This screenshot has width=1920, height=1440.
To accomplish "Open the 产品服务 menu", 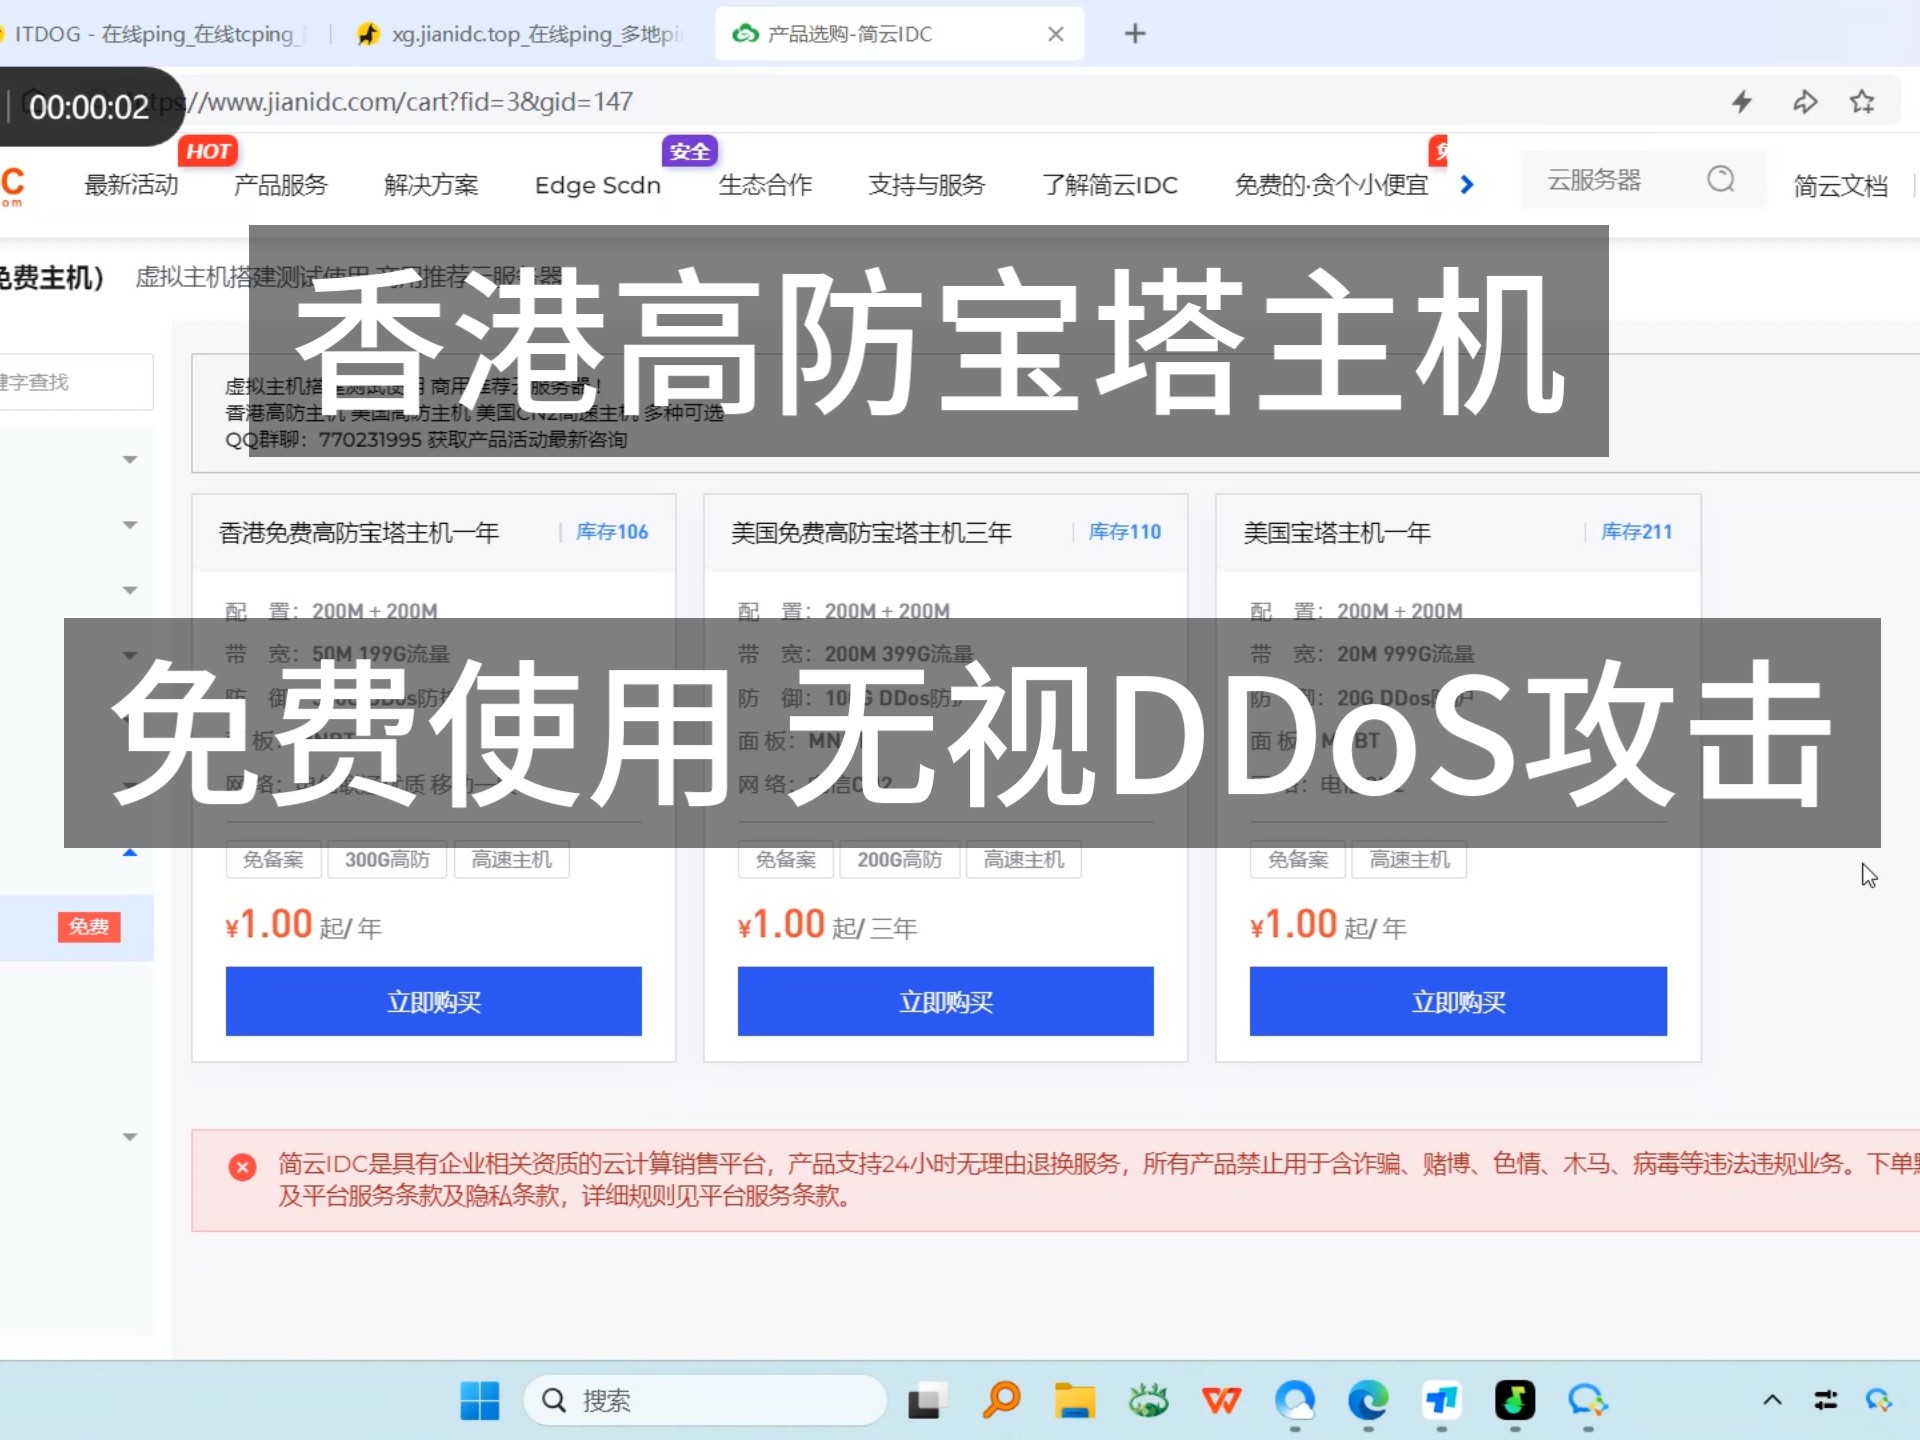I will [x=281, y=185].
